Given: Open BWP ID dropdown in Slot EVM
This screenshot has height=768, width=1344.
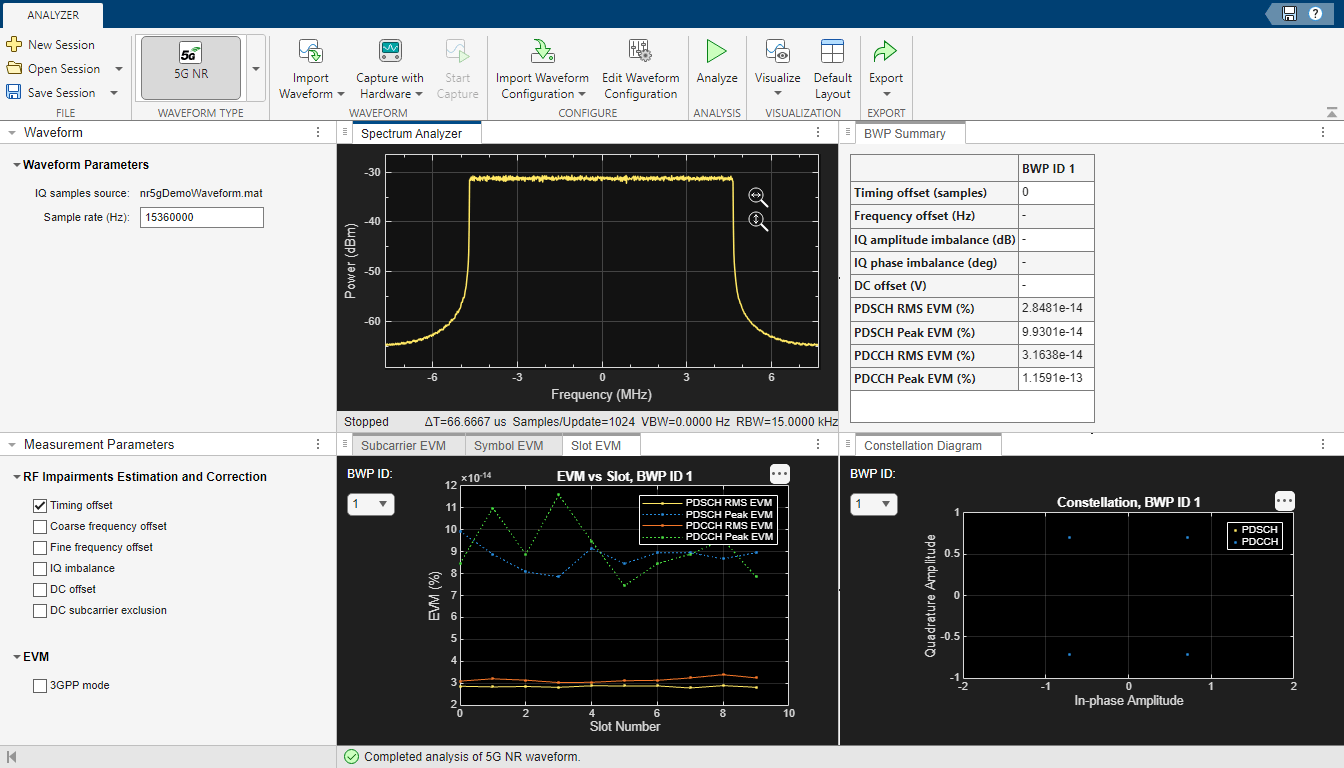Looking at the screenshot, I should (371, 505).
